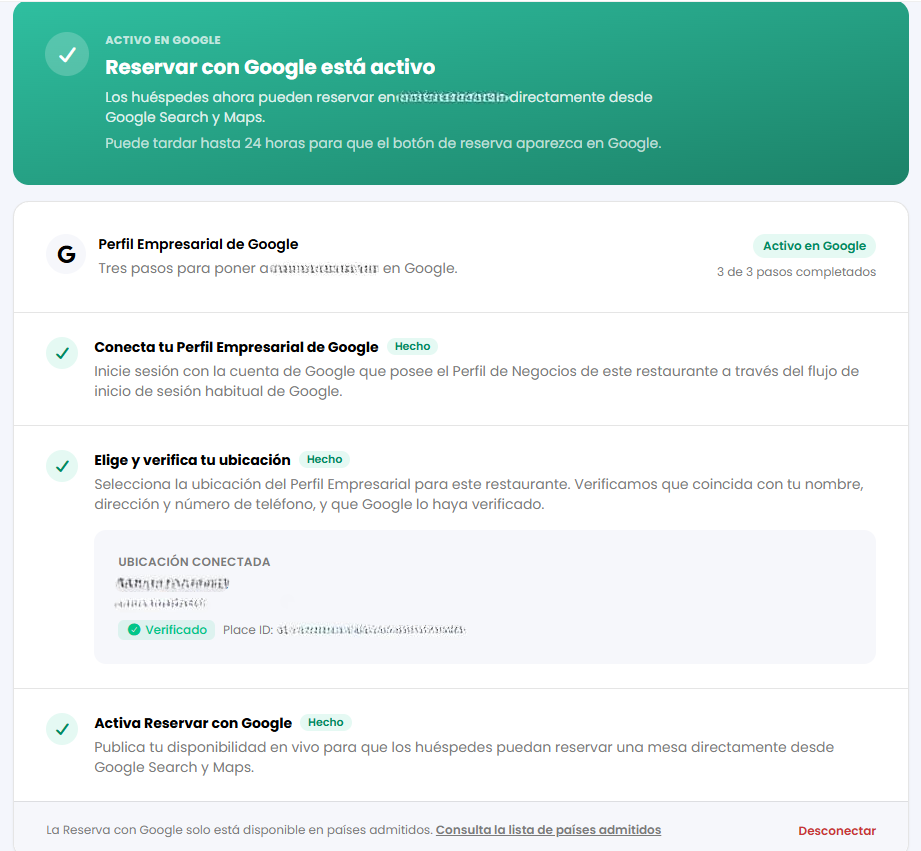Image resolution: width=921 pixels, height=851 pixels.
Task: Click checkmark beside Conecta tu Perfil Empresarial
Action: click(x=62, y=353)
